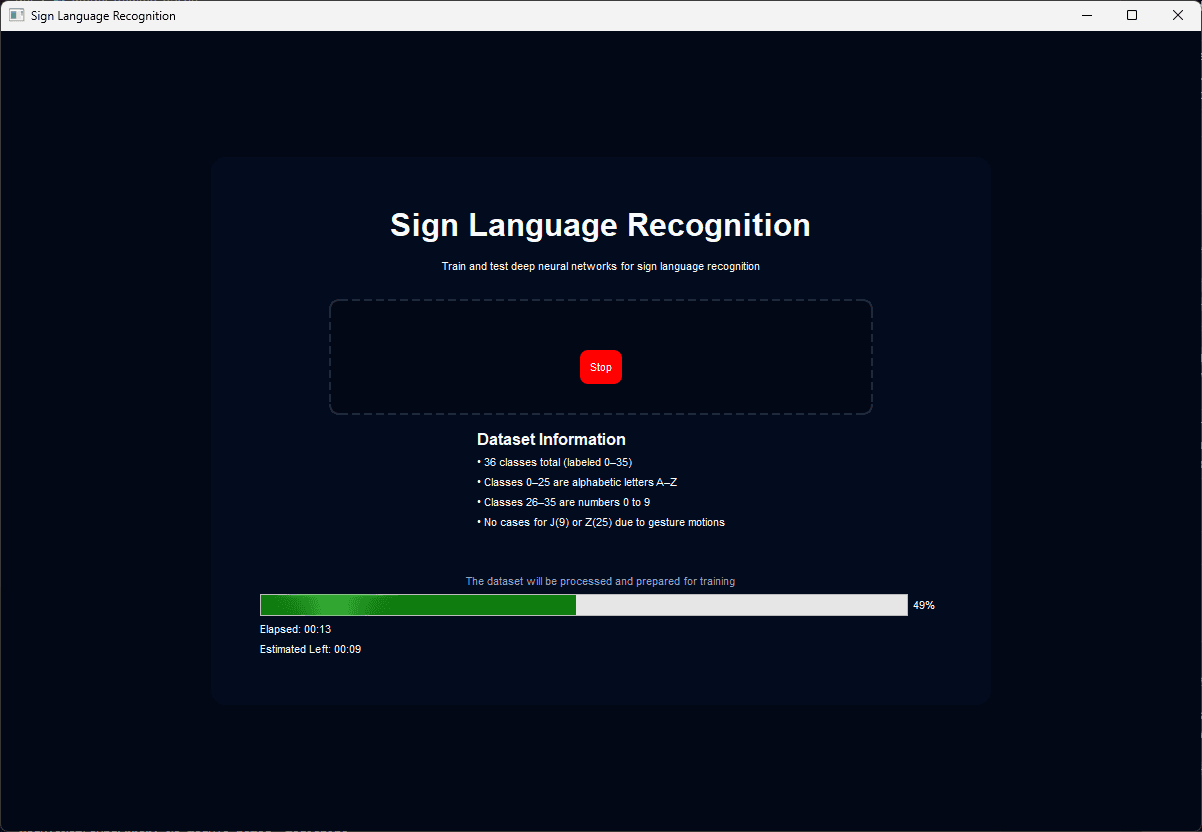The image size is (1202, 832).
Task: Click the Stop button to halt processing
Action: point(600,367)
